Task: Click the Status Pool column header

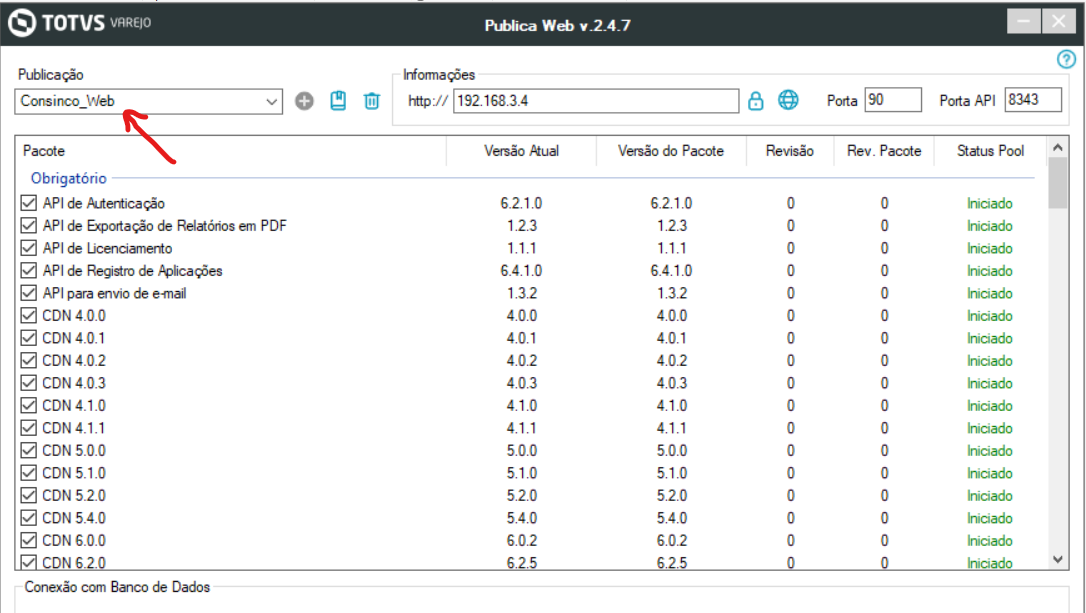Action: [x=990, y=151]
